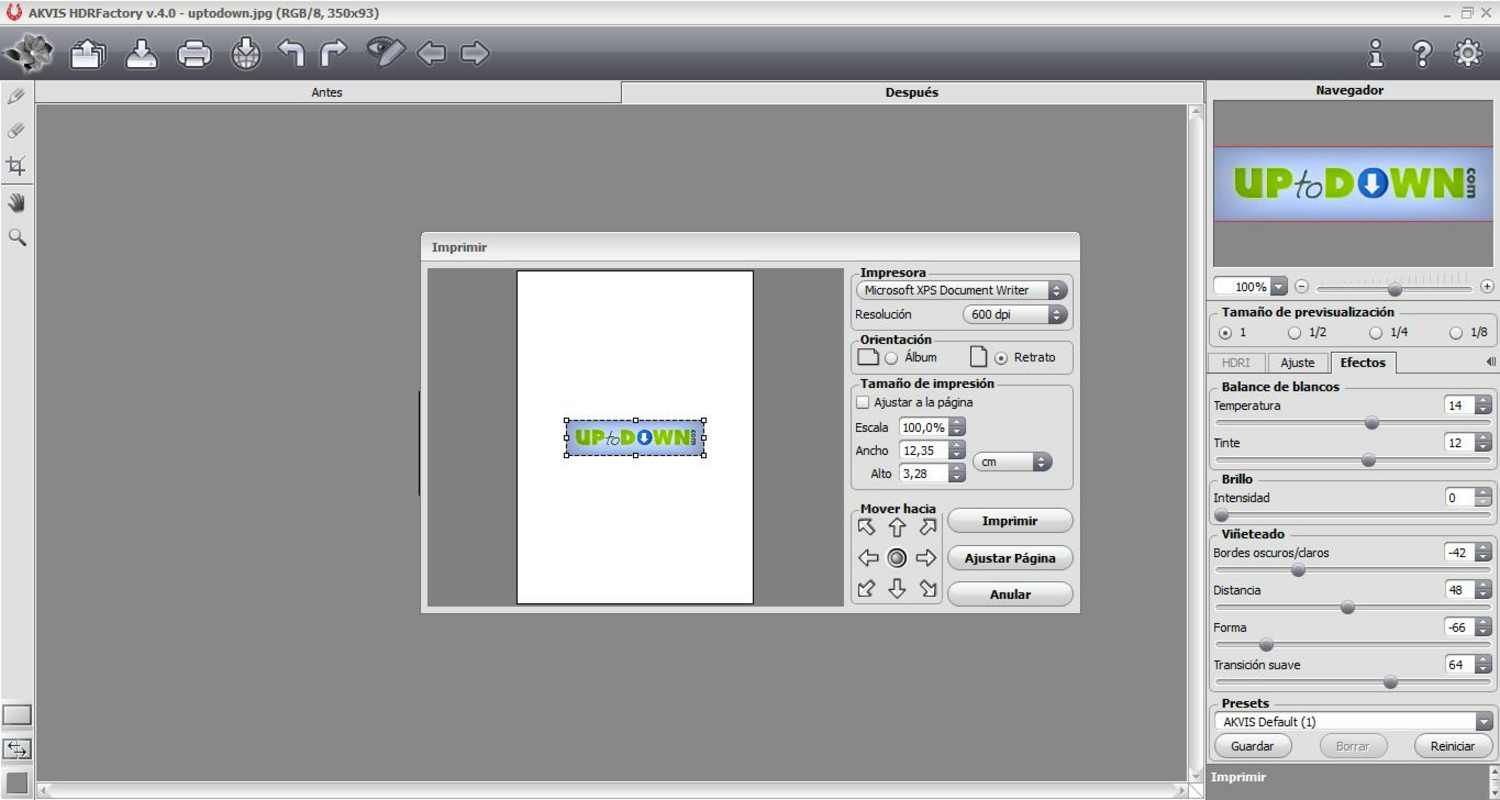The height and width of the screenshot is (800, 1500).
Task: Select the Zoom magnifier tool
Action: coord(17,237)
